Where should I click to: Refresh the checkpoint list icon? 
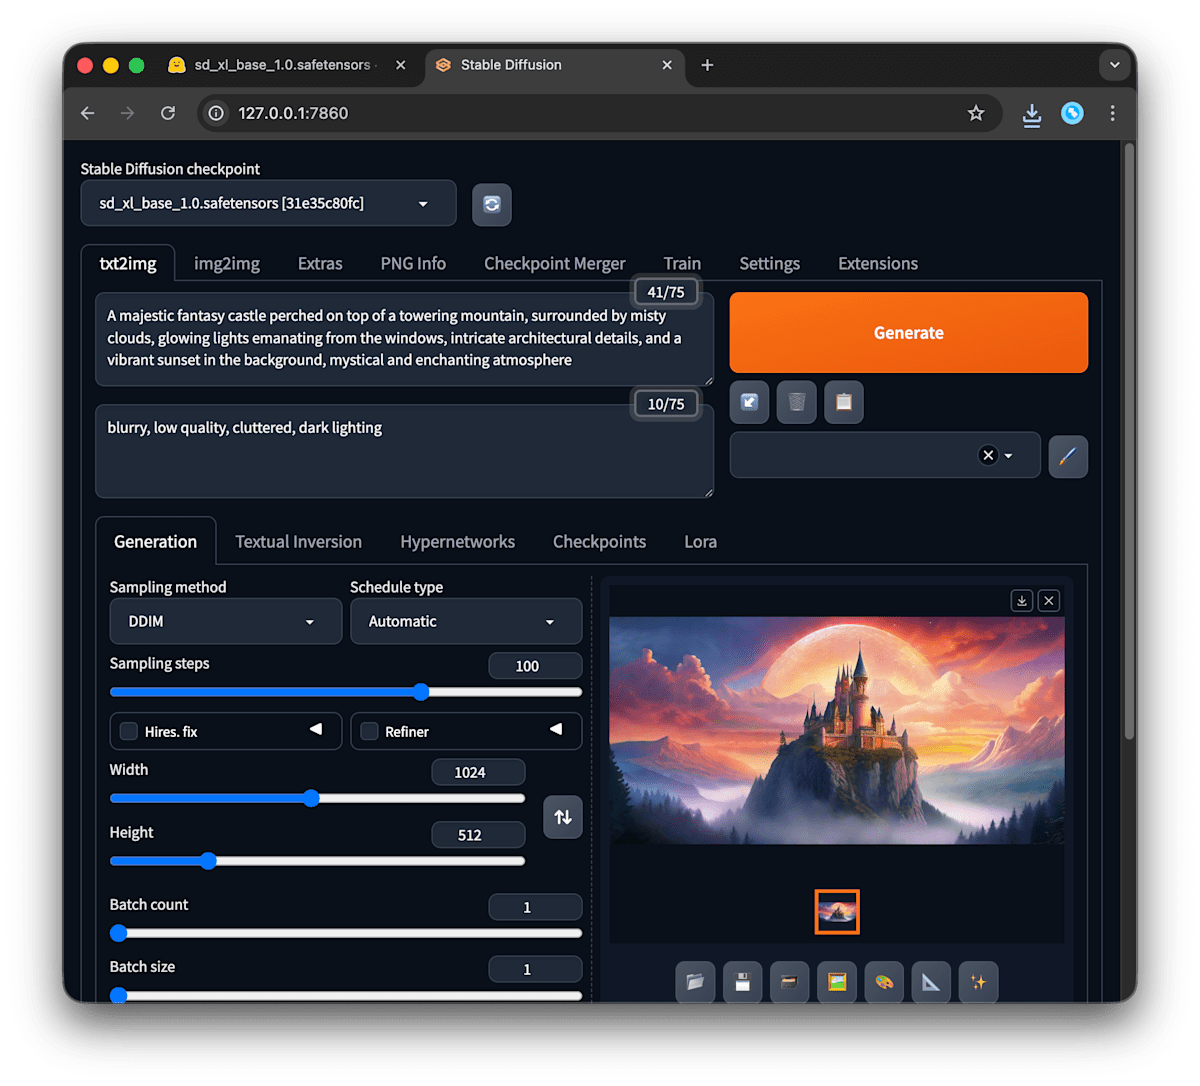492,204
